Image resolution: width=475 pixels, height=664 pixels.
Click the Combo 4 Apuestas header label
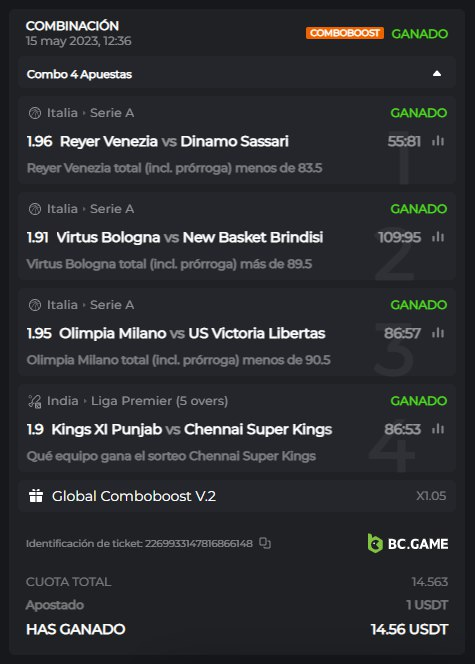pos(79,75)
